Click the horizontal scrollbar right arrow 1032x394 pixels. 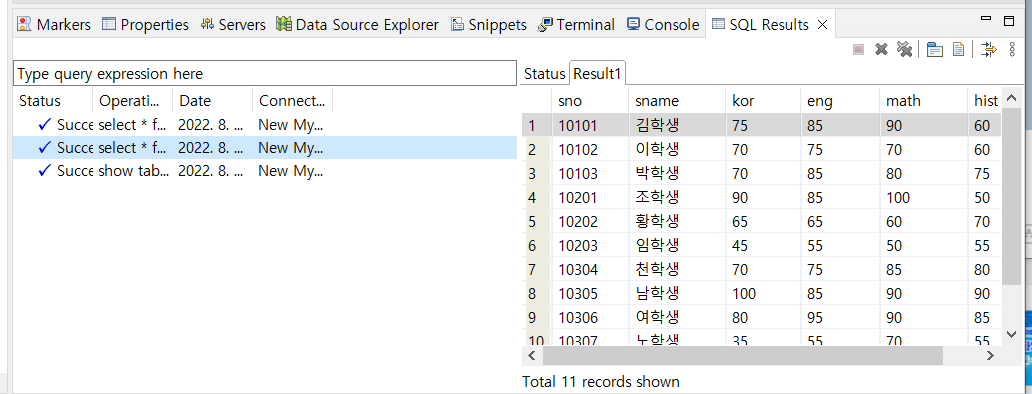point(991,355)
